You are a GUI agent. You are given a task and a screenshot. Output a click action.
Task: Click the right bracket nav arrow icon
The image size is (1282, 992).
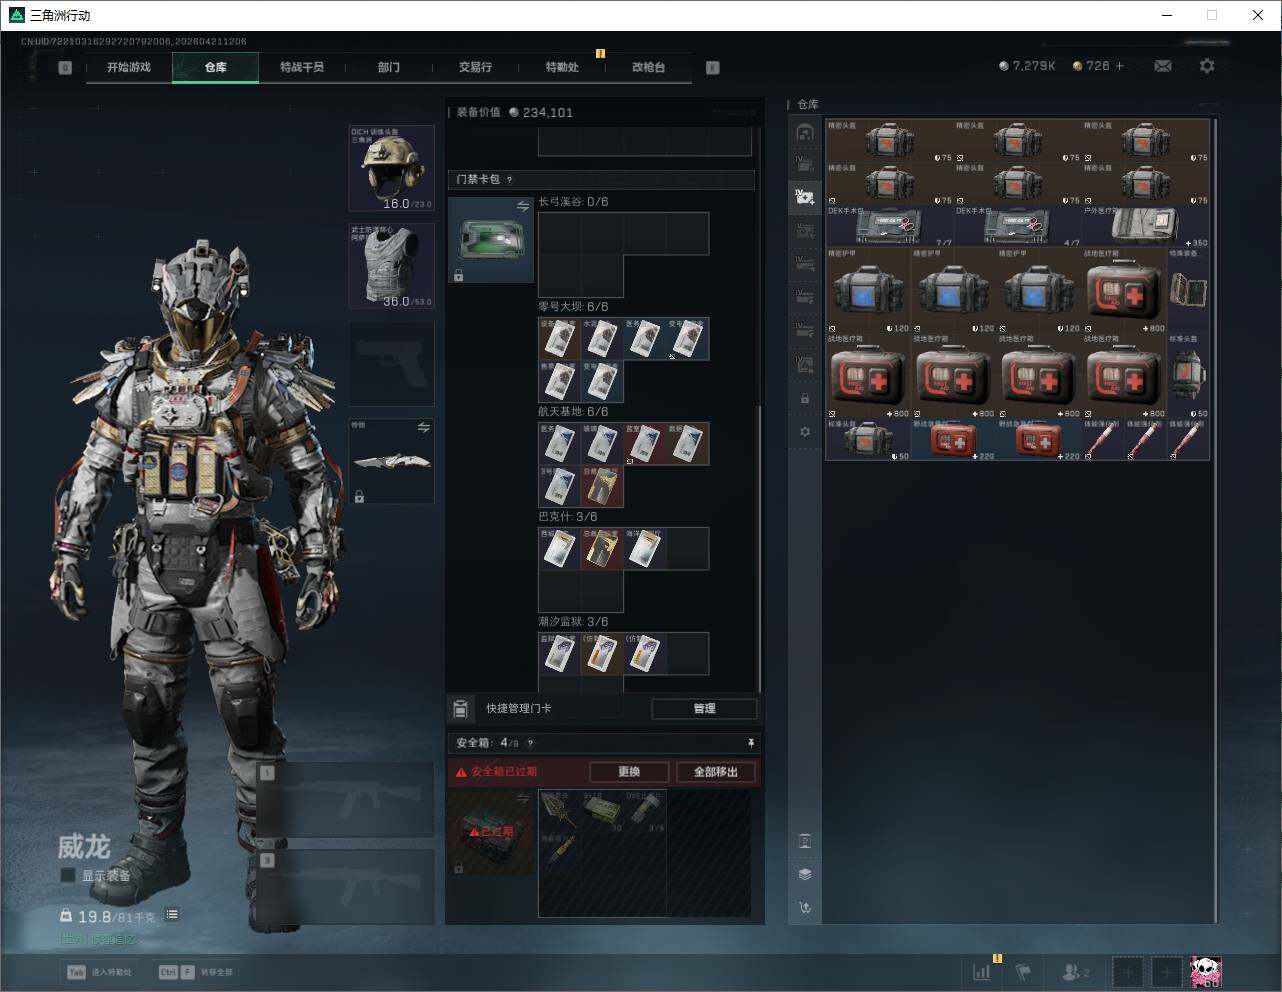[712, 68]
